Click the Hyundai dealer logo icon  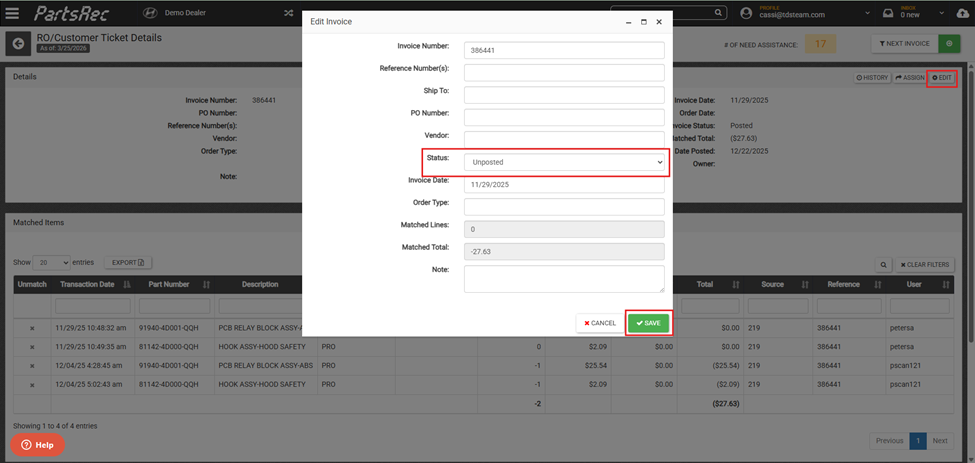coord(149,12)
